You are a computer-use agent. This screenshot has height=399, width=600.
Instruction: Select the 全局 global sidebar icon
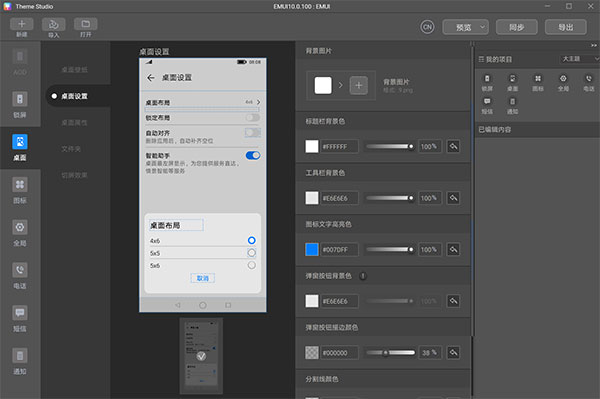click(20, 227)
